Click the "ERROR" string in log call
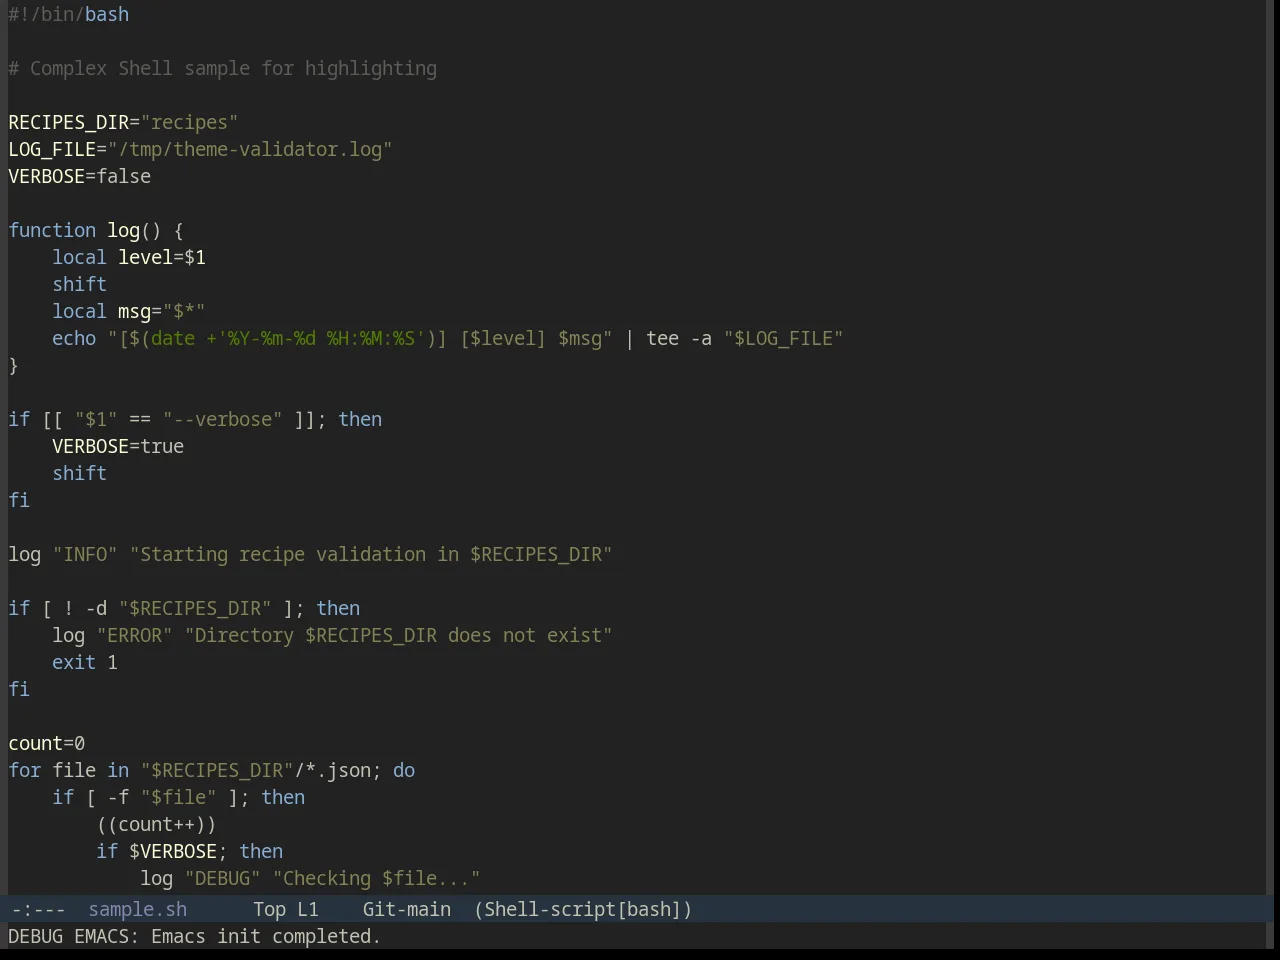The width and height of the screenshot is (1280, 960). pos(134,635)
